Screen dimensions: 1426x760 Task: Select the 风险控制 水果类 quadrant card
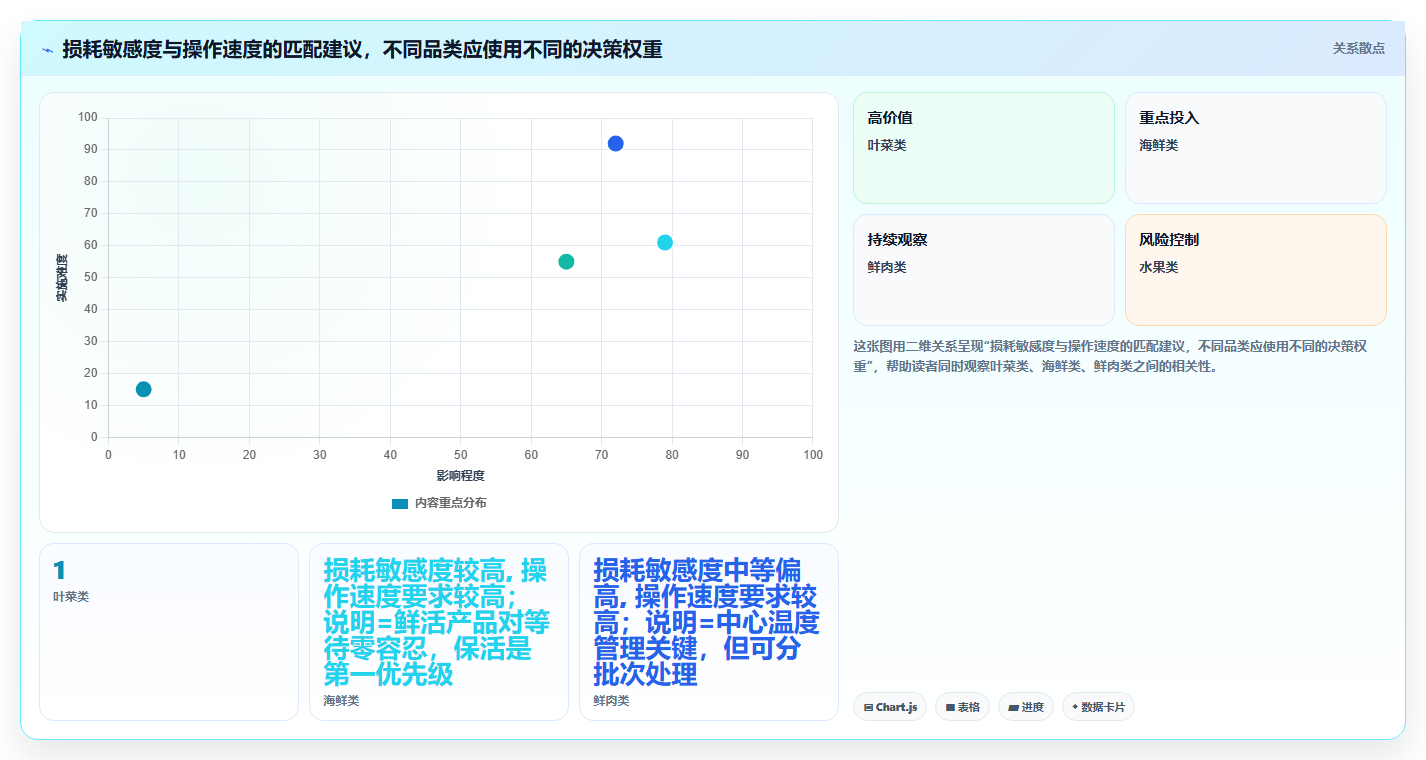1255,270
